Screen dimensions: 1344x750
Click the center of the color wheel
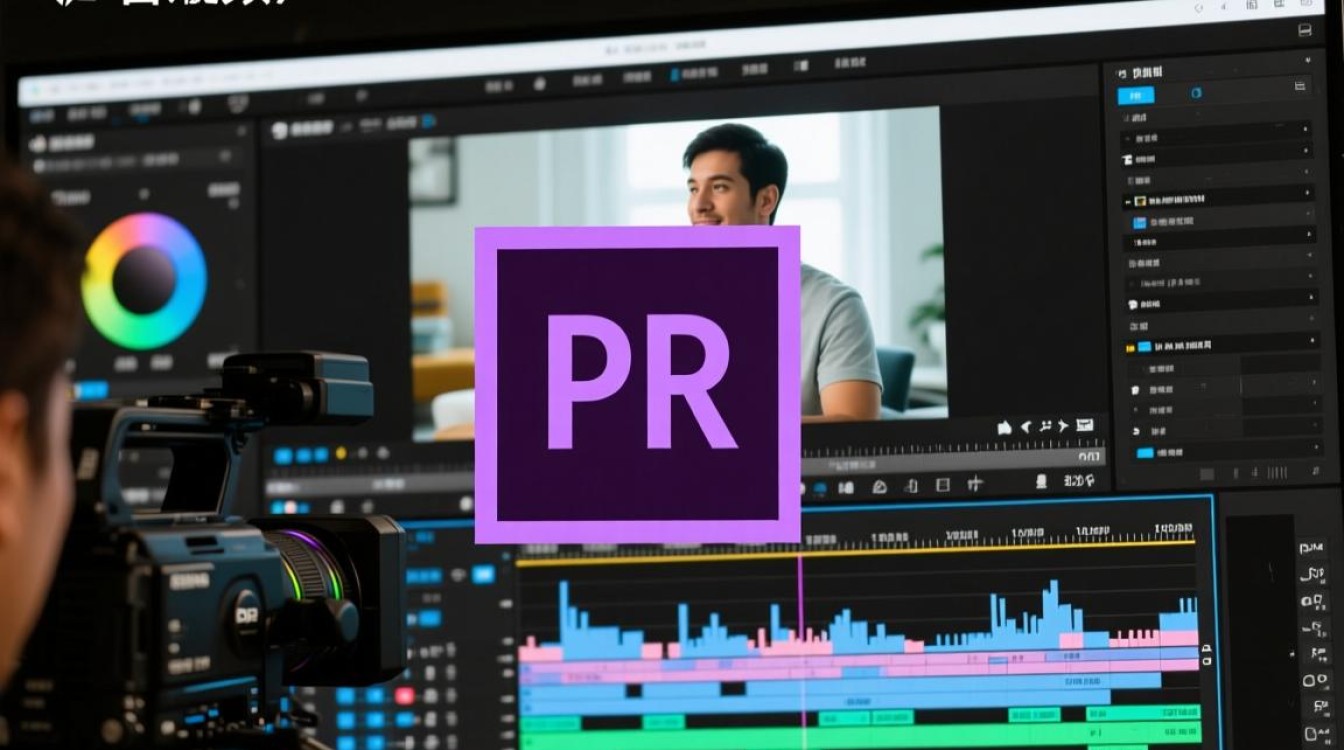tap(144, 281)
